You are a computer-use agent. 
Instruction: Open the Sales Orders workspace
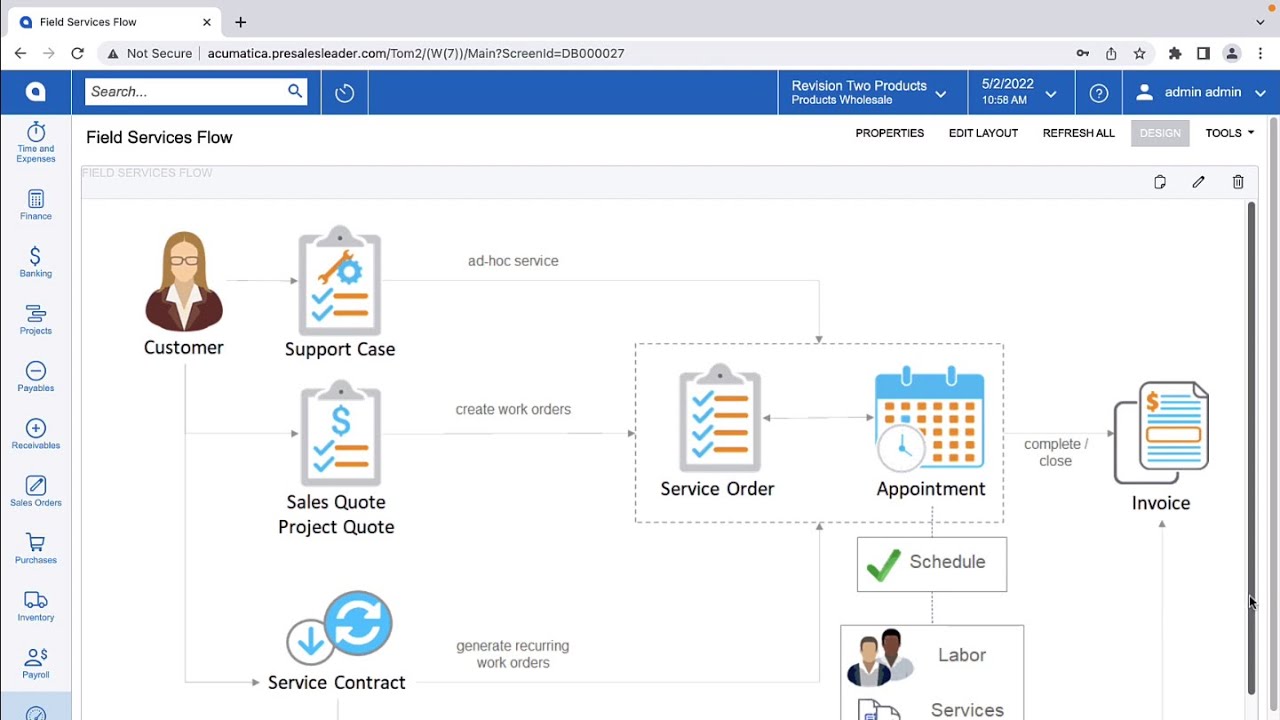pos(35,491)
